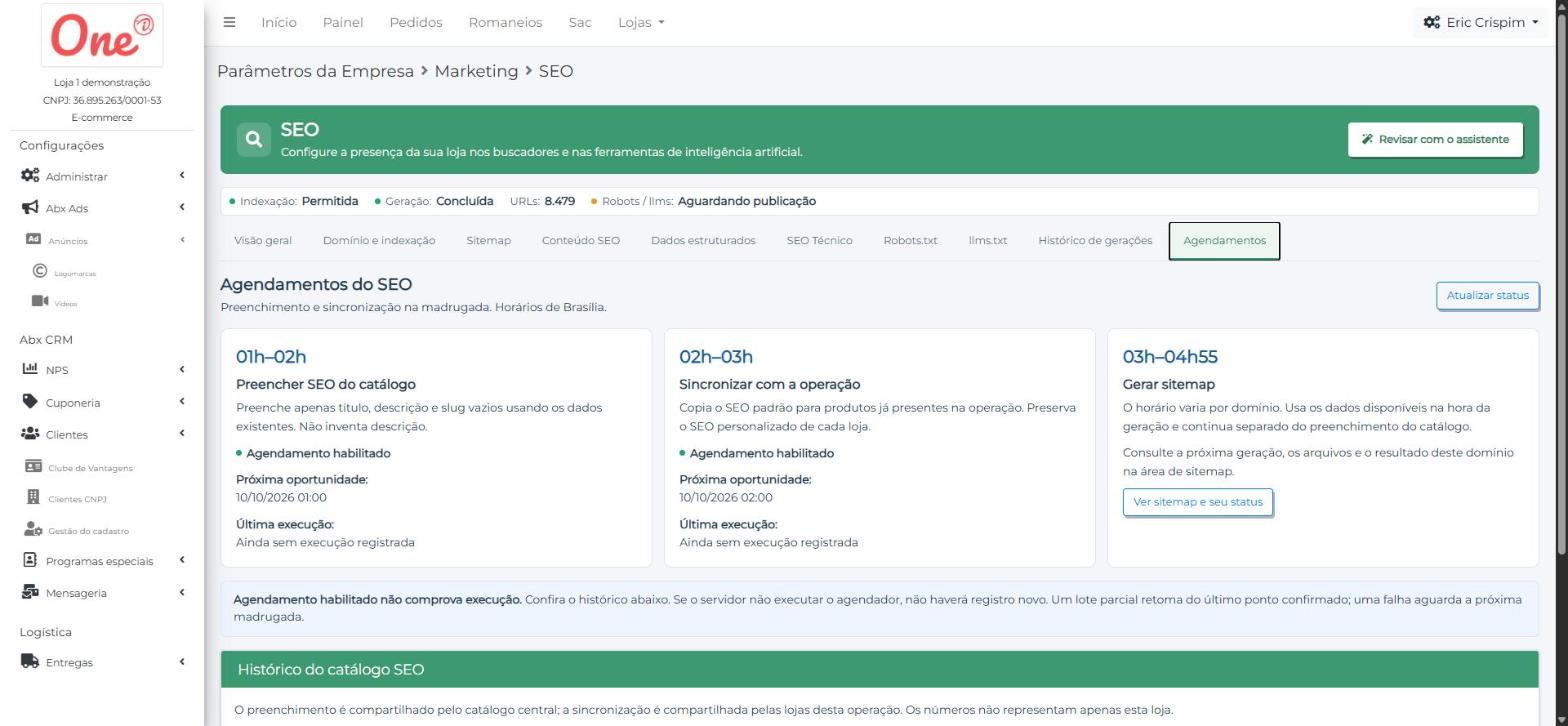Click the Clientes people icon
The image size is (1568, 726).
pyautogui.click(x=30, y=434)
